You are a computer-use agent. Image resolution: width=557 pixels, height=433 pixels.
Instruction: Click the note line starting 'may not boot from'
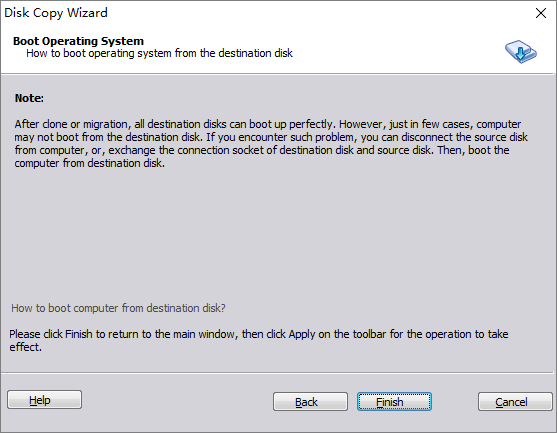tap(271, 137)
